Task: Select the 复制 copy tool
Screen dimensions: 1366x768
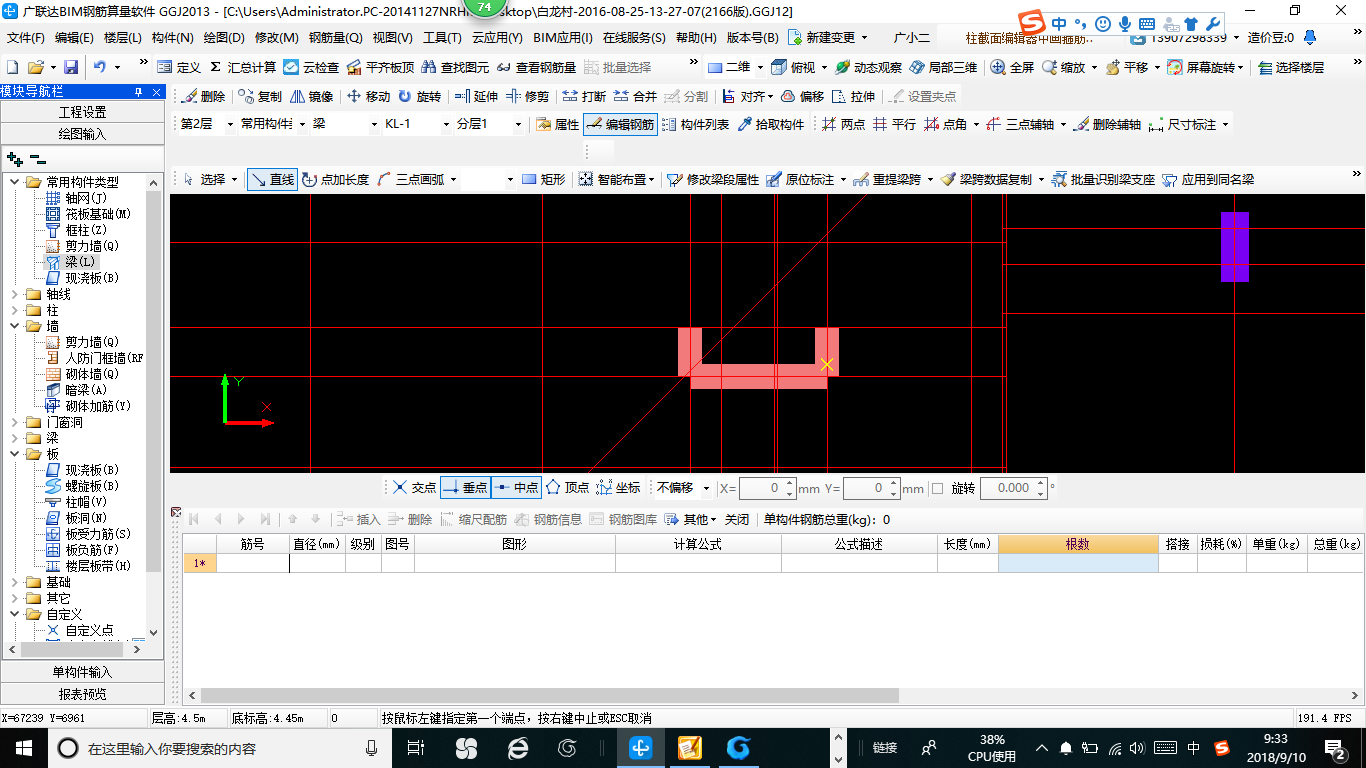Action: pos(260,96)
